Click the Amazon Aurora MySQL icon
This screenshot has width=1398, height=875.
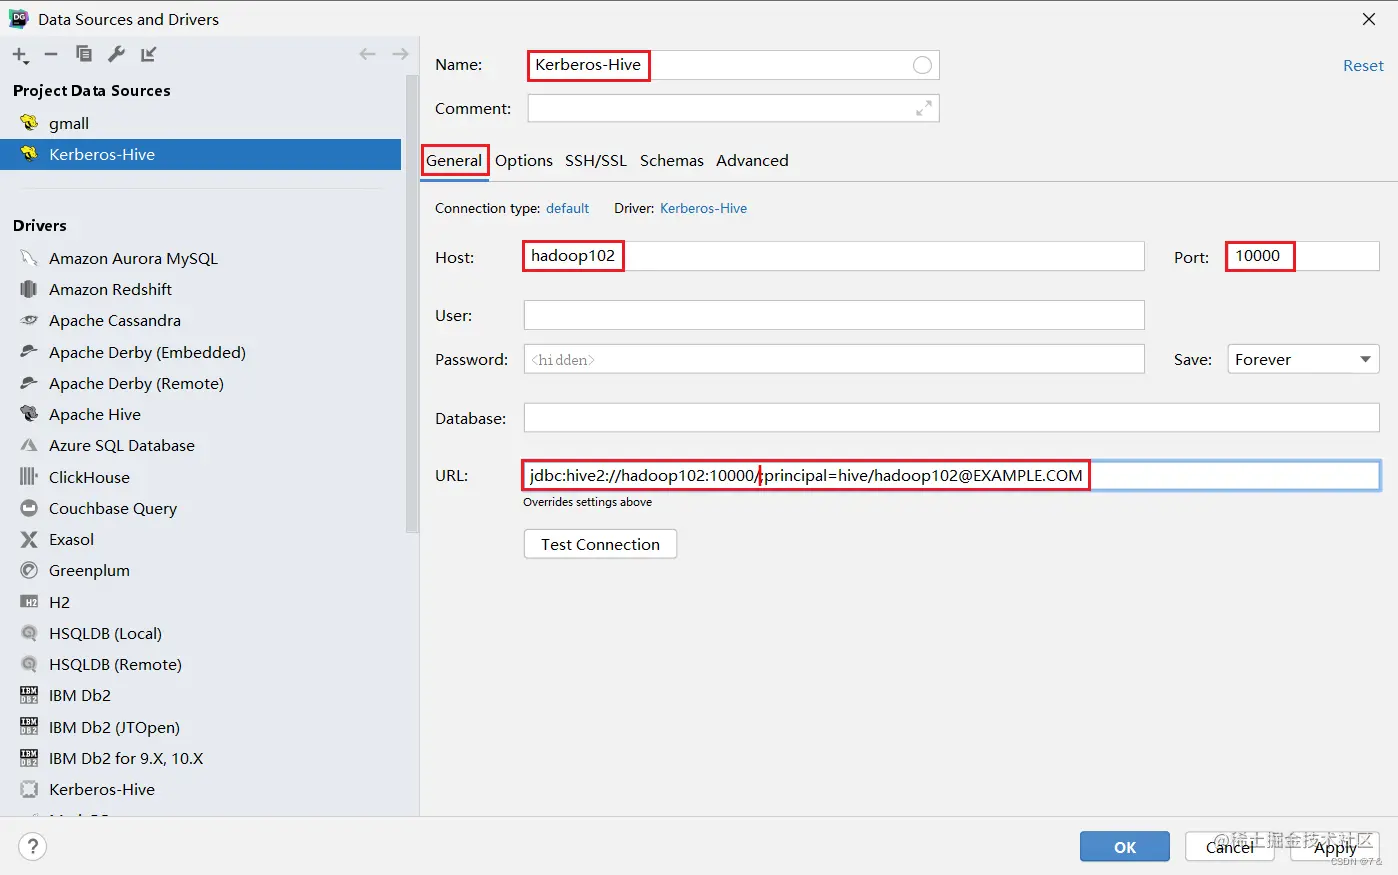tap(29, 258)
